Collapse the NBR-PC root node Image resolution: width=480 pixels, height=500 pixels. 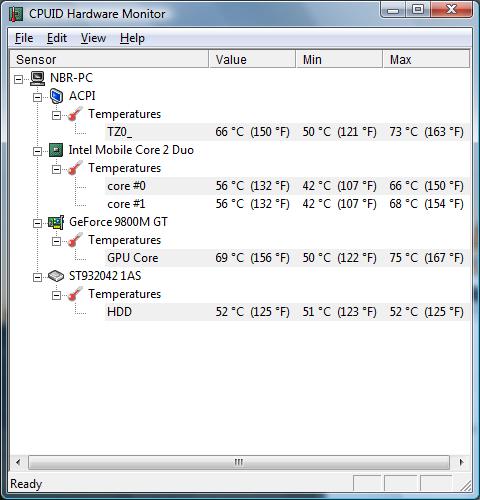pos(19,79)
